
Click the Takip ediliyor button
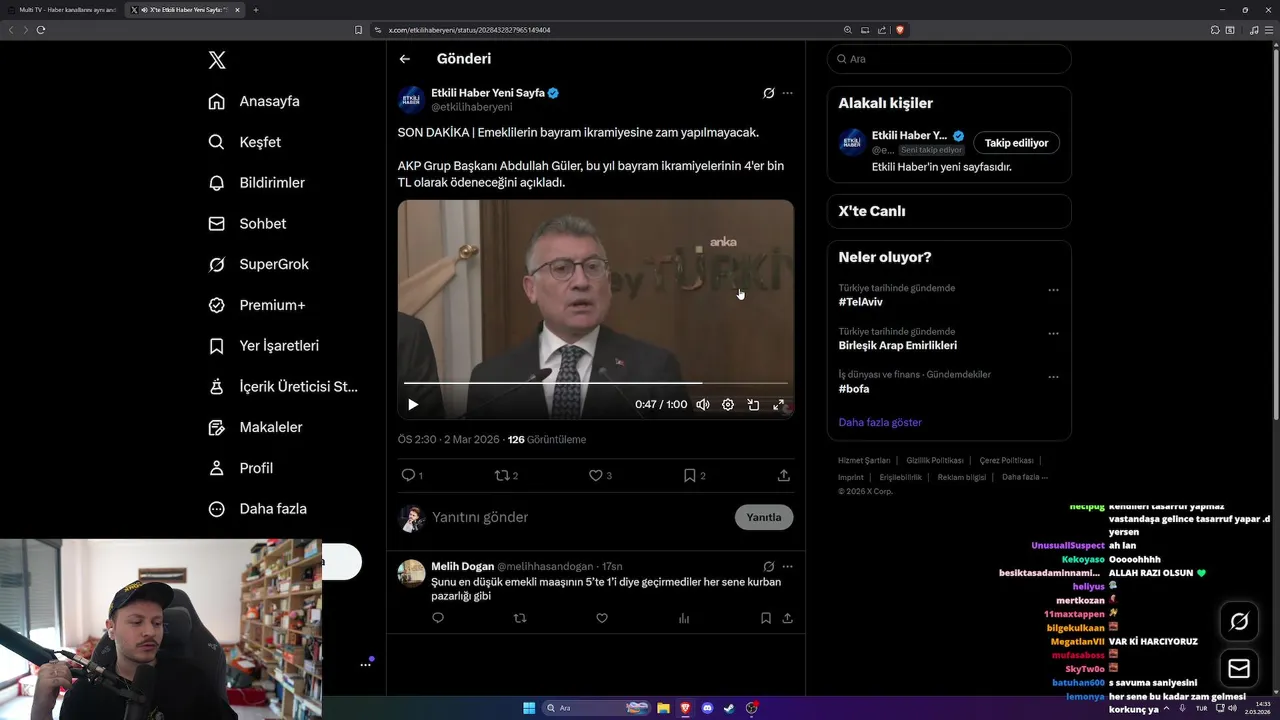1016,143
